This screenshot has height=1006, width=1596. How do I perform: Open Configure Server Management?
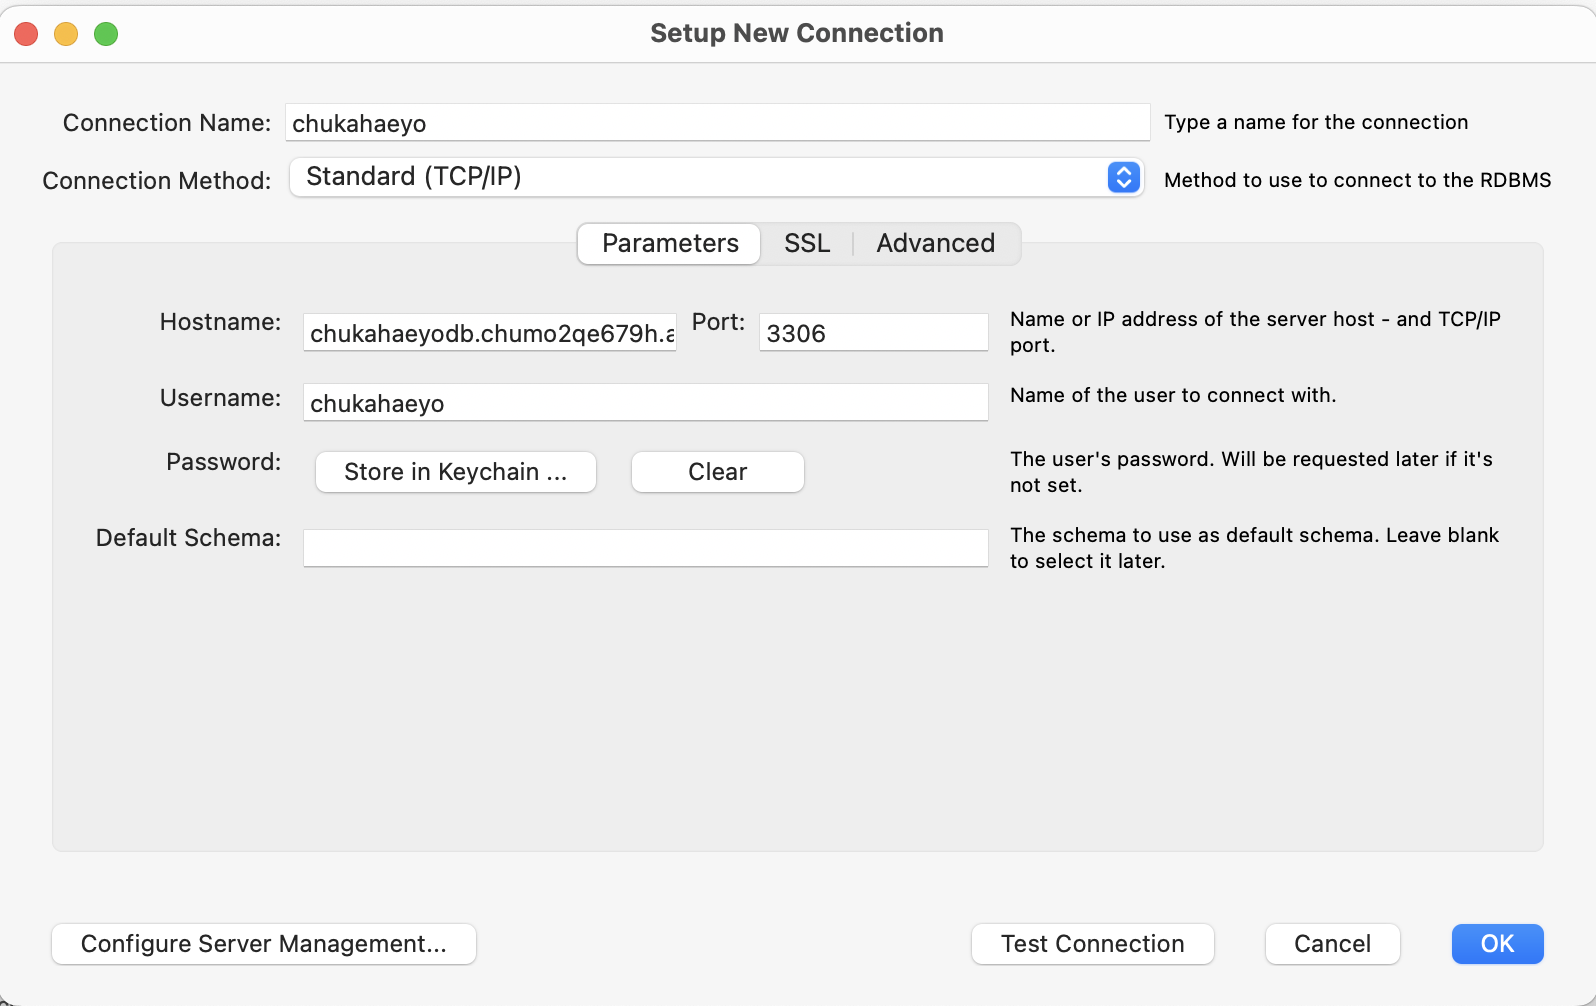click(x=263, y=944)
